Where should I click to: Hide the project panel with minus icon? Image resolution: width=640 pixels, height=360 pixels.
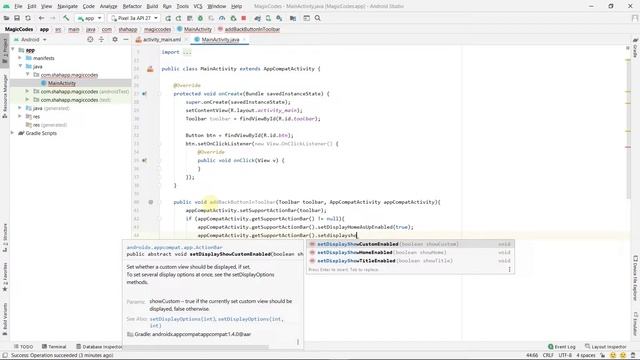(126, 40)
